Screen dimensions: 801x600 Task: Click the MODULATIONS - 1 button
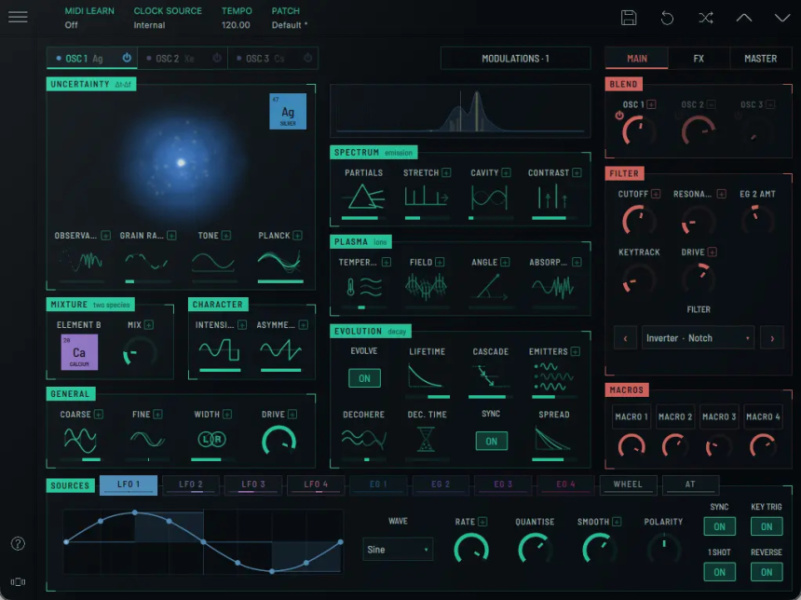point(515,58)
